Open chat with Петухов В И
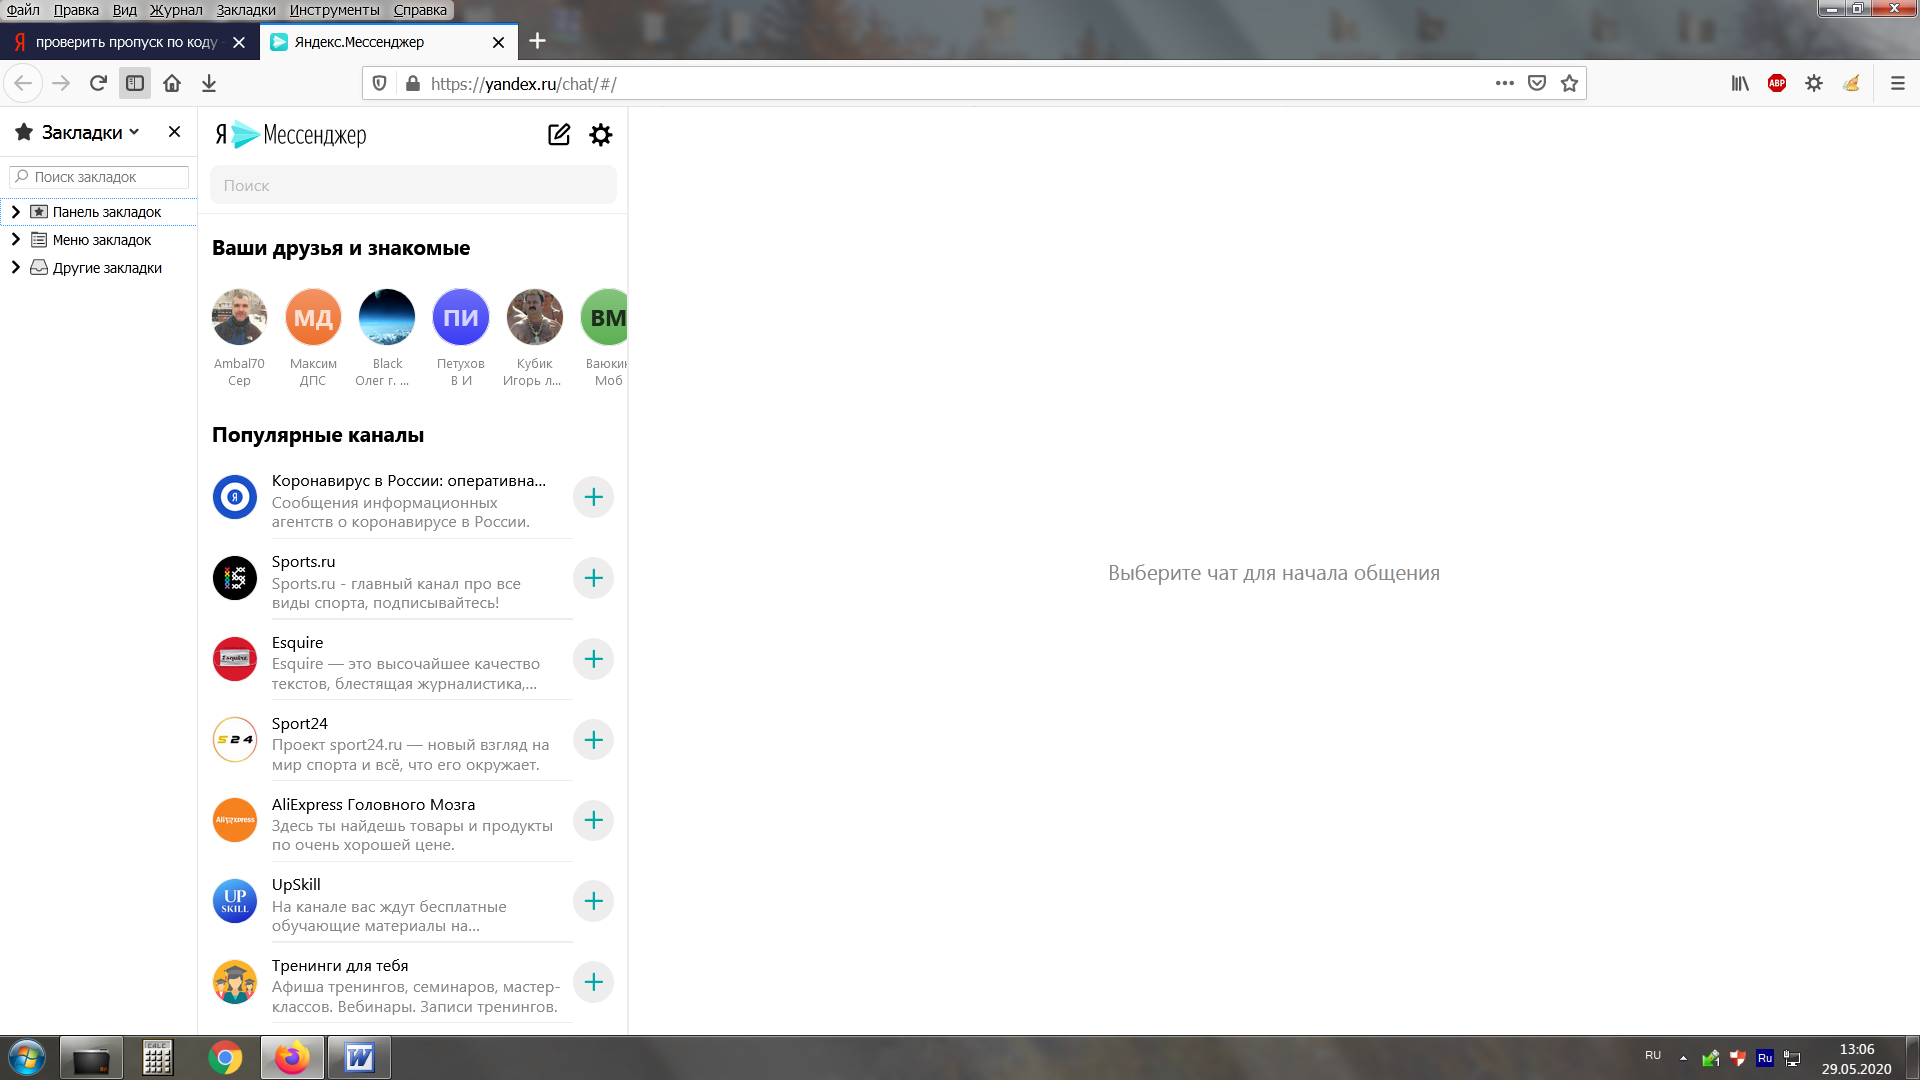Screen dimensions: 1920x1080 click(x=460, y=318)
